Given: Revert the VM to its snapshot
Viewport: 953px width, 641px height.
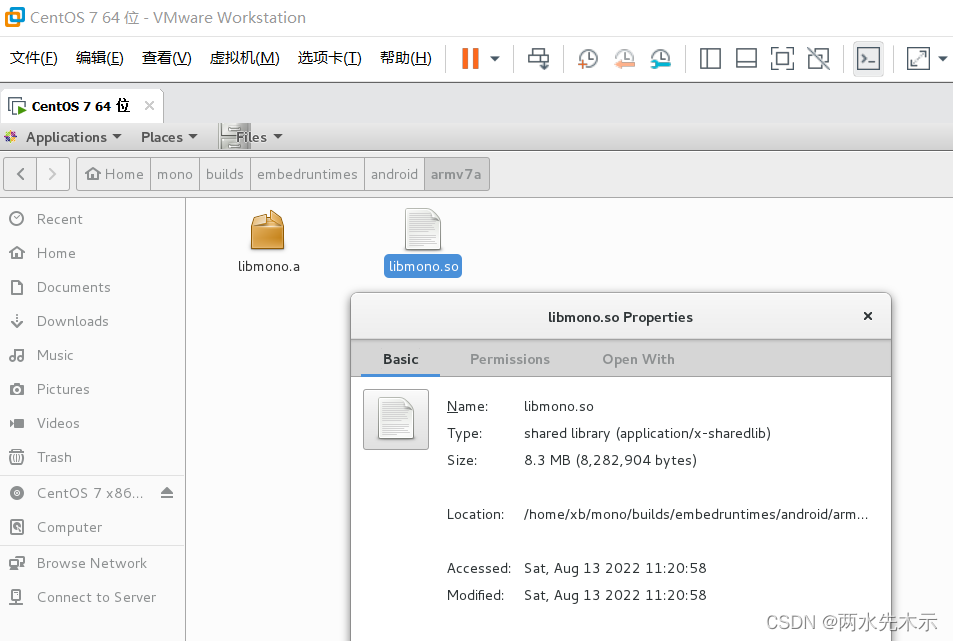Looking at the screenshot, I should click(x=624, y=58).
